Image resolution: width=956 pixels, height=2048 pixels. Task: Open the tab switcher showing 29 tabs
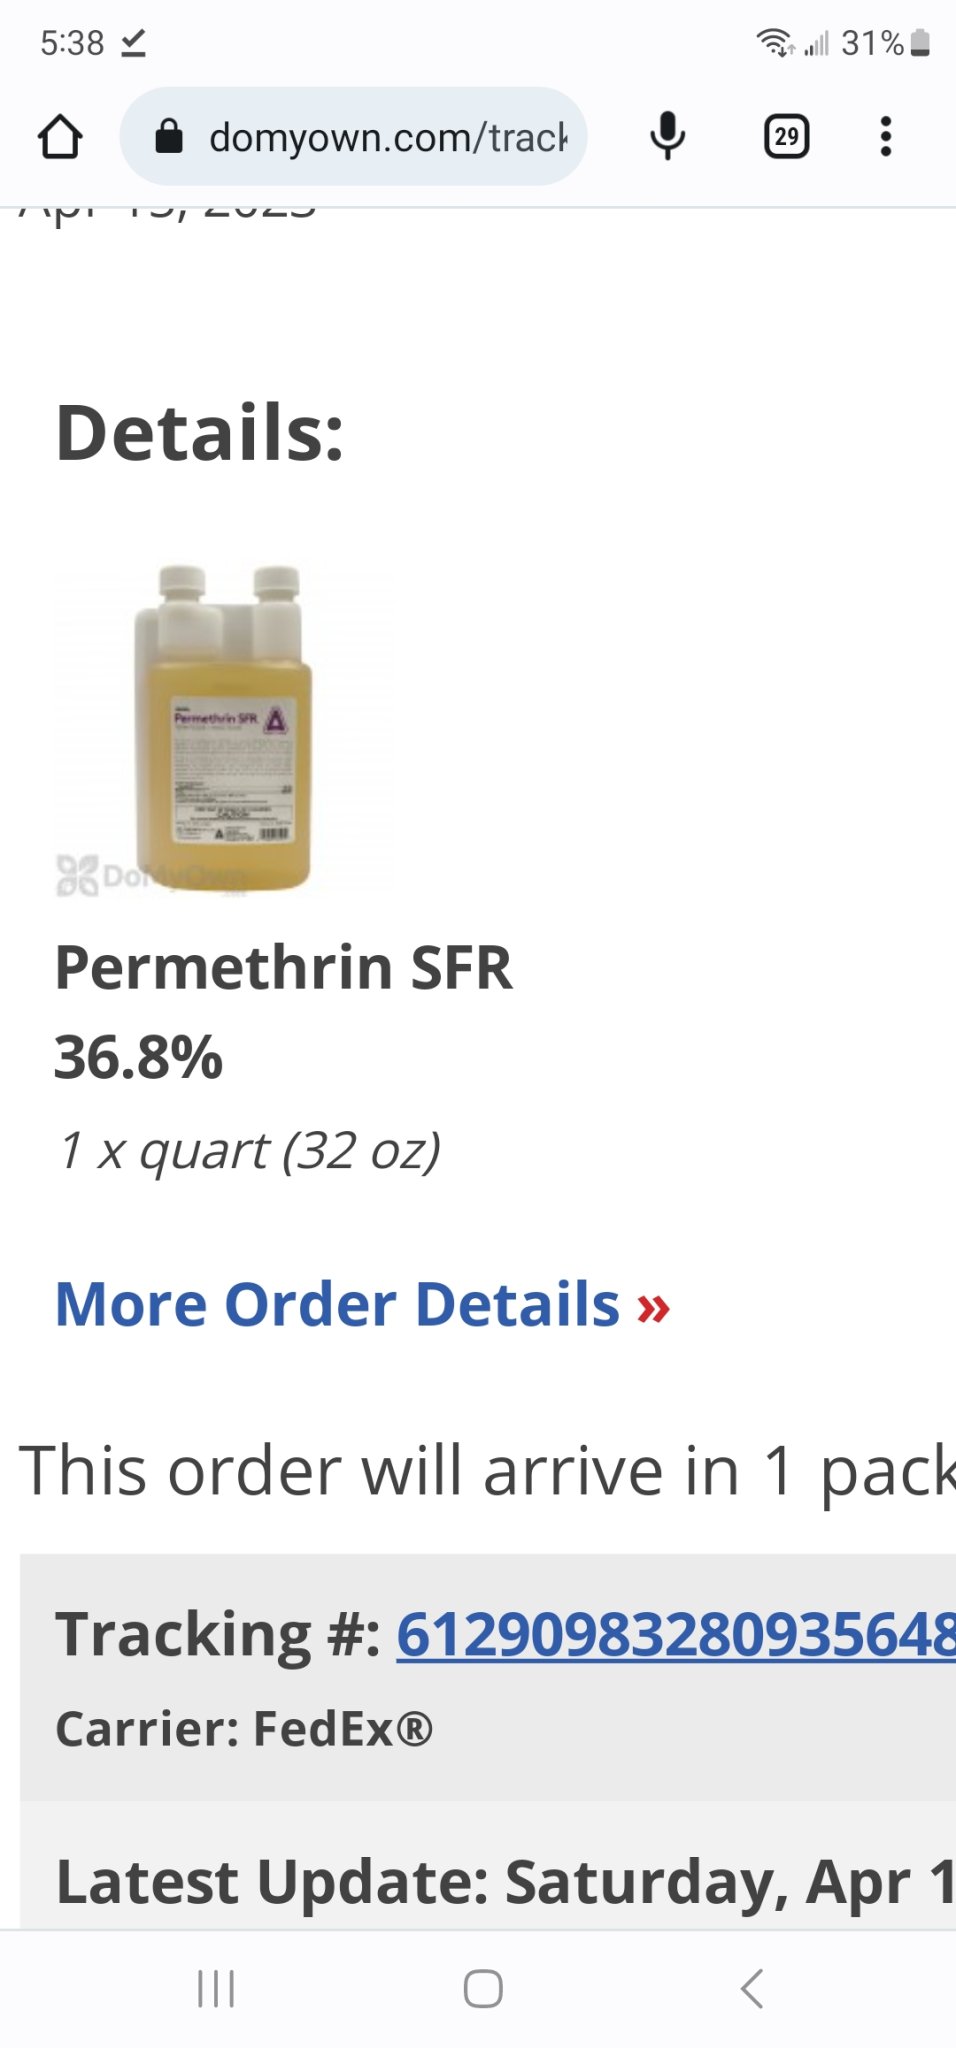[787, 137]
